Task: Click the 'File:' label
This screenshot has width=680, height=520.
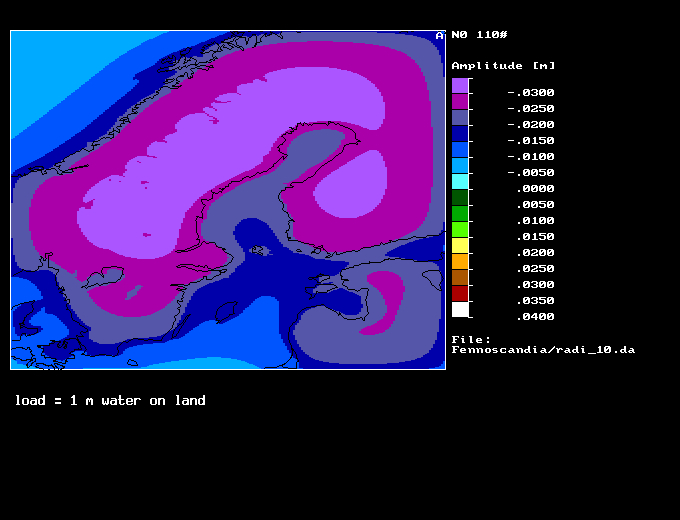Action: click(x=471, y=339)
